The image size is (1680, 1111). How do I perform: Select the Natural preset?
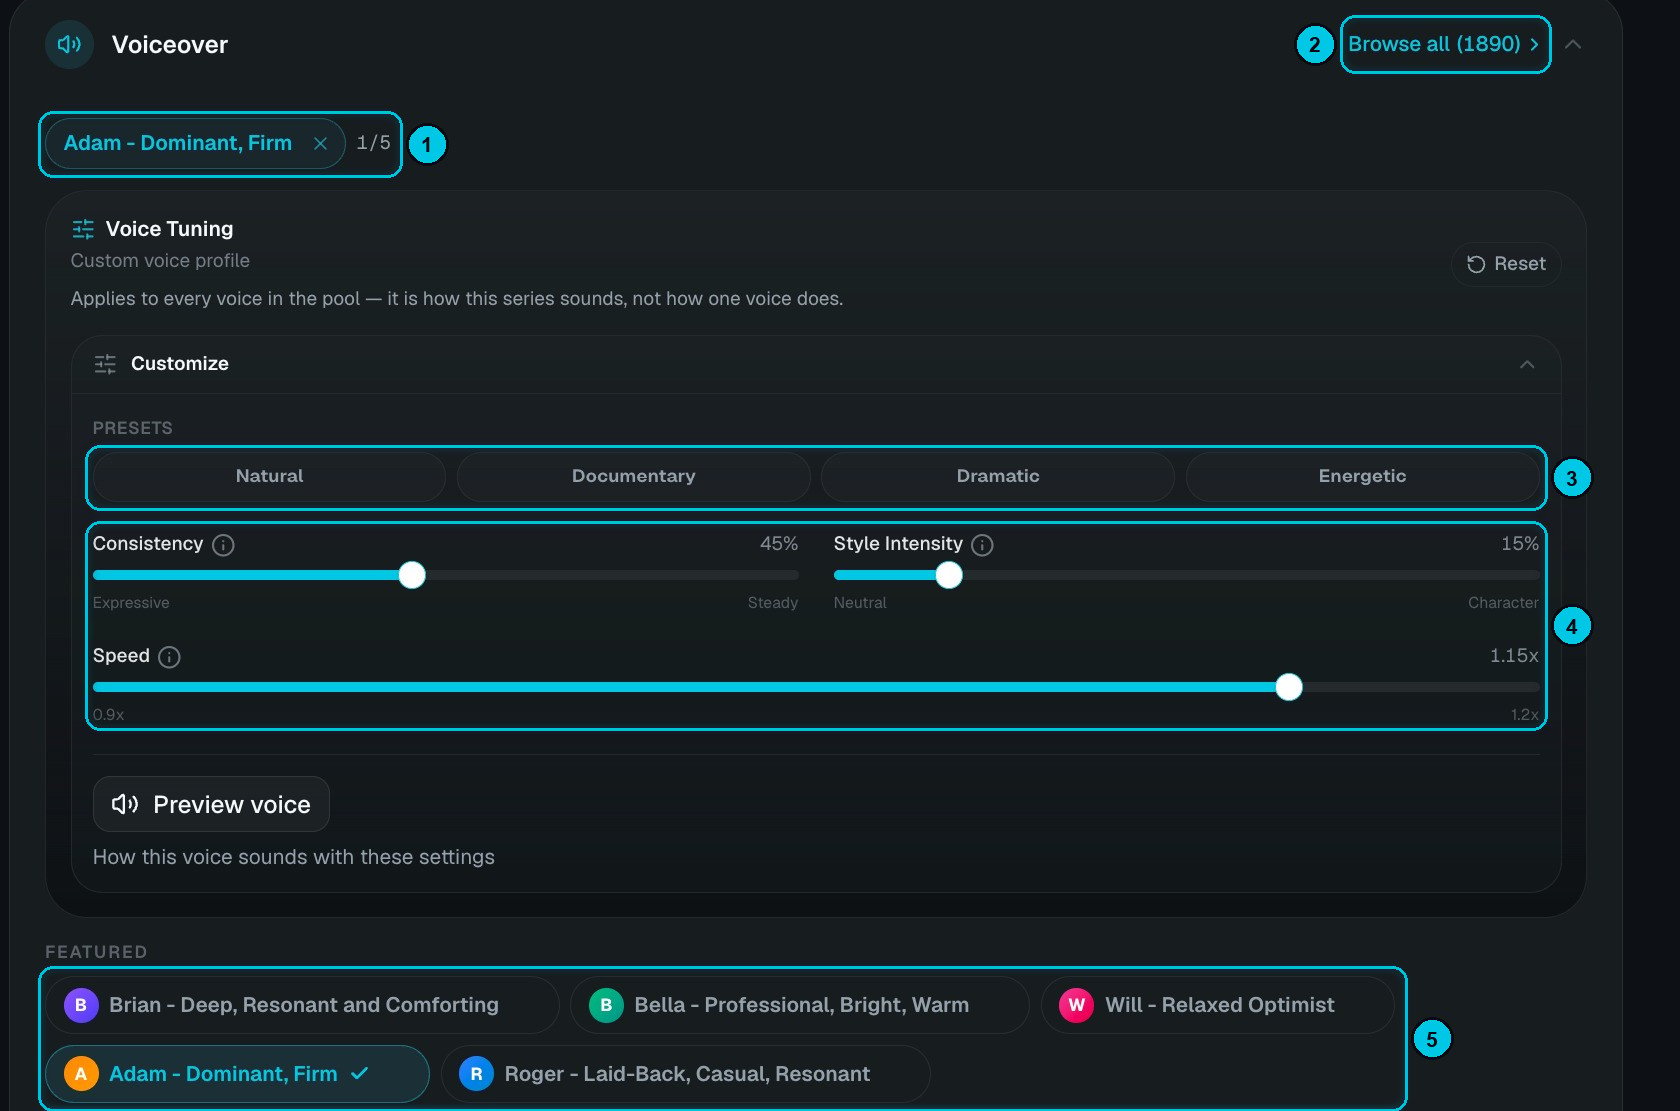tap(270, 476)
